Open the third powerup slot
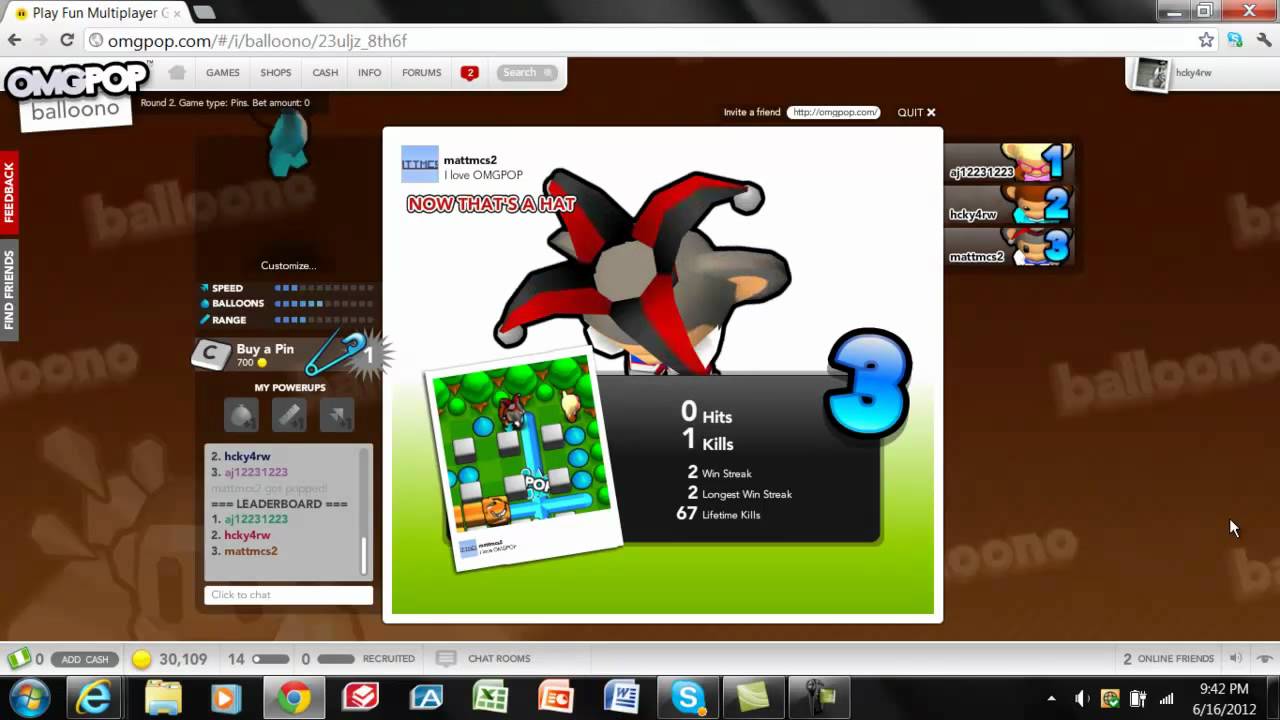 [x=337, y=415]
